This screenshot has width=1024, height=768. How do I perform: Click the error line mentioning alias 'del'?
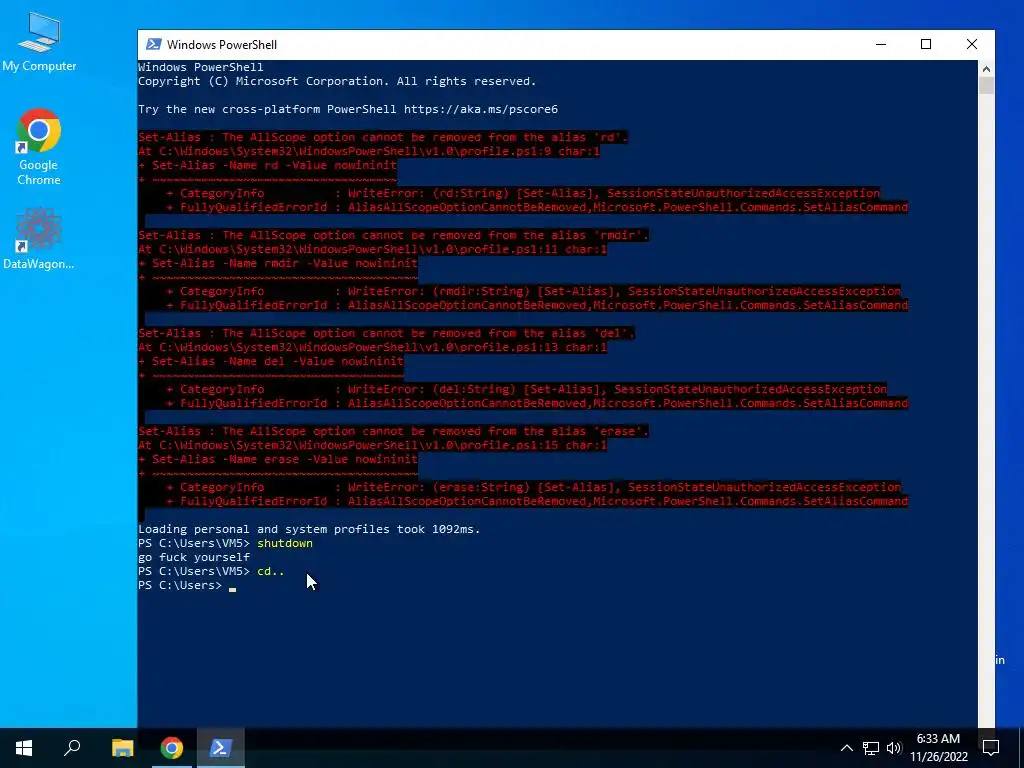click(x=386, y=333)
